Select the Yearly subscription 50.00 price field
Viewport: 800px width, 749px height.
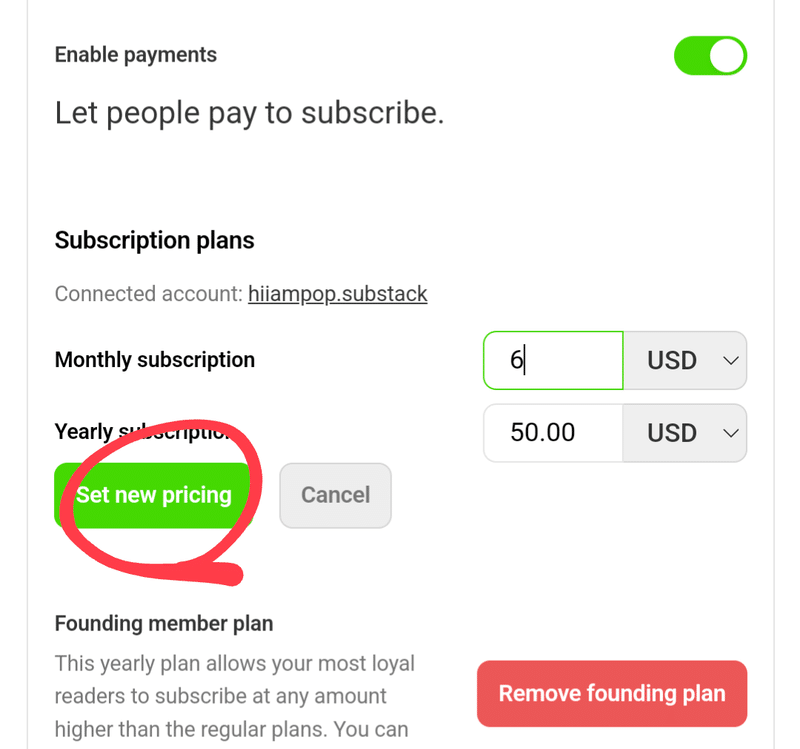553,433
